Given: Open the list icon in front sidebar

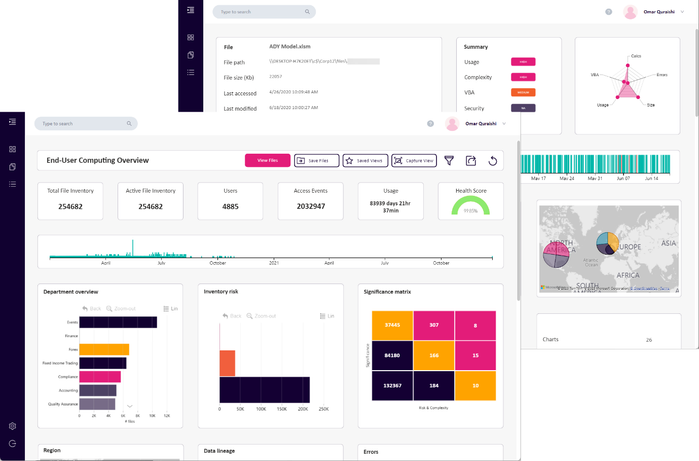Looking at the screenshot, I should click(x=12, y=184).
